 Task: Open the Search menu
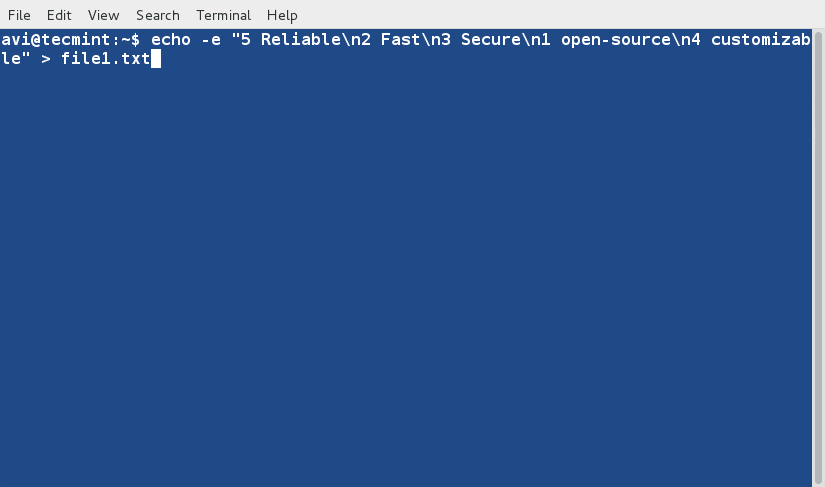pyautogui.click(x=158, y=15)
